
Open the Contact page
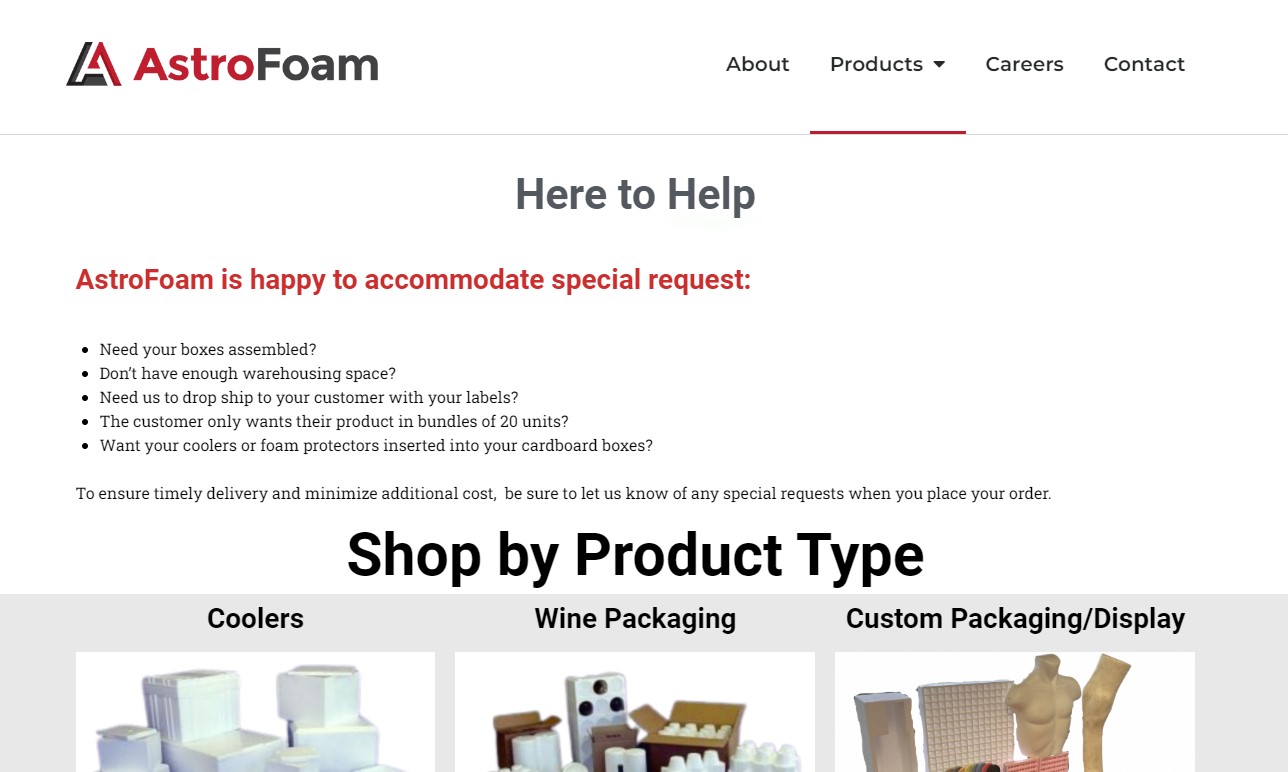[1144, 64]
